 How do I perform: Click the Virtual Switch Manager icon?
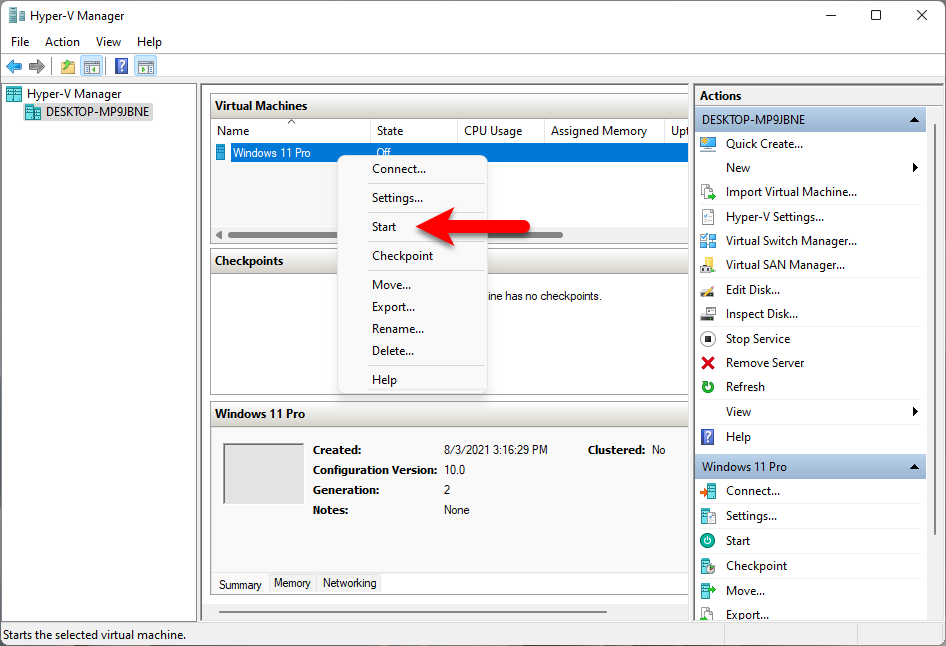[x=708, y=241]
